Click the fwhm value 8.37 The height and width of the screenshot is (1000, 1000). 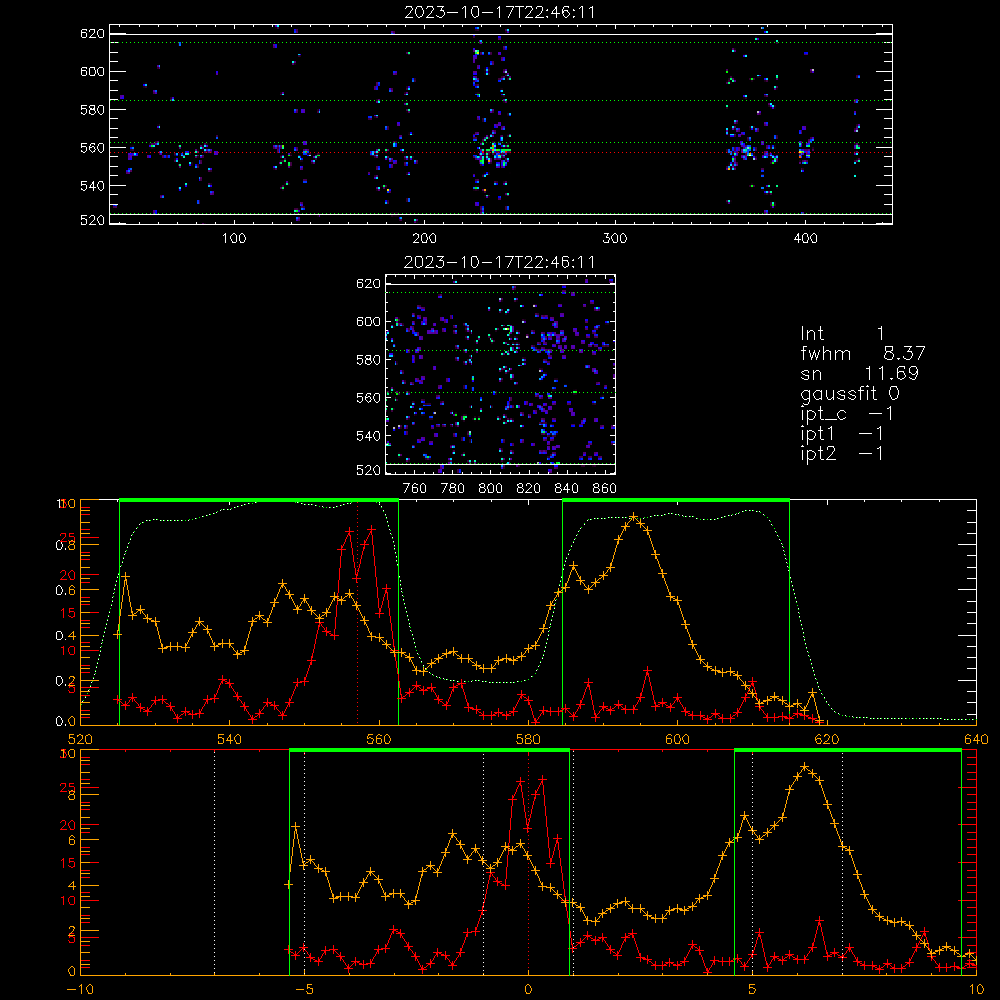coord(904,353)
